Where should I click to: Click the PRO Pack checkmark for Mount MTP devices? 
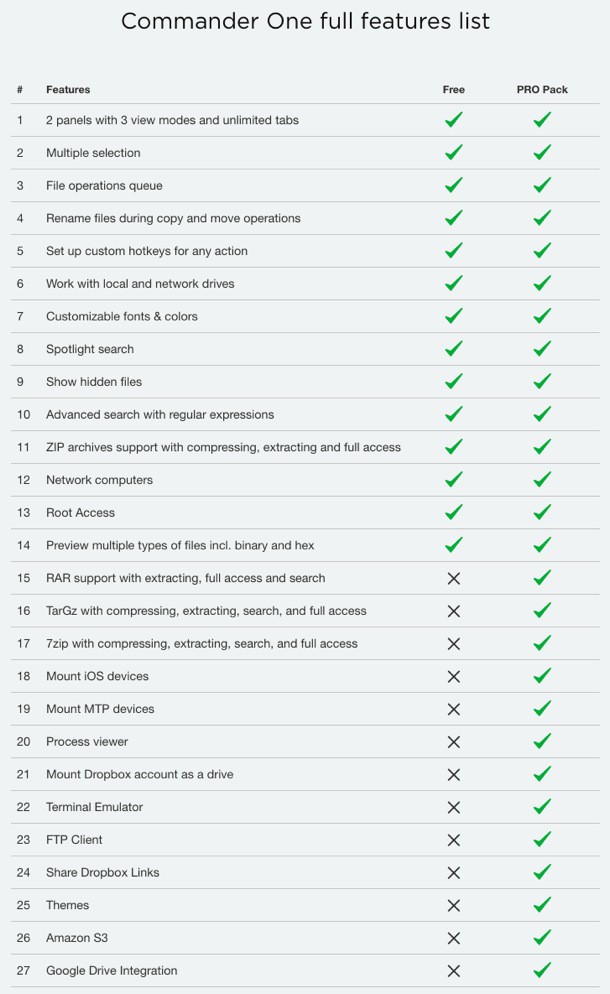542,709
